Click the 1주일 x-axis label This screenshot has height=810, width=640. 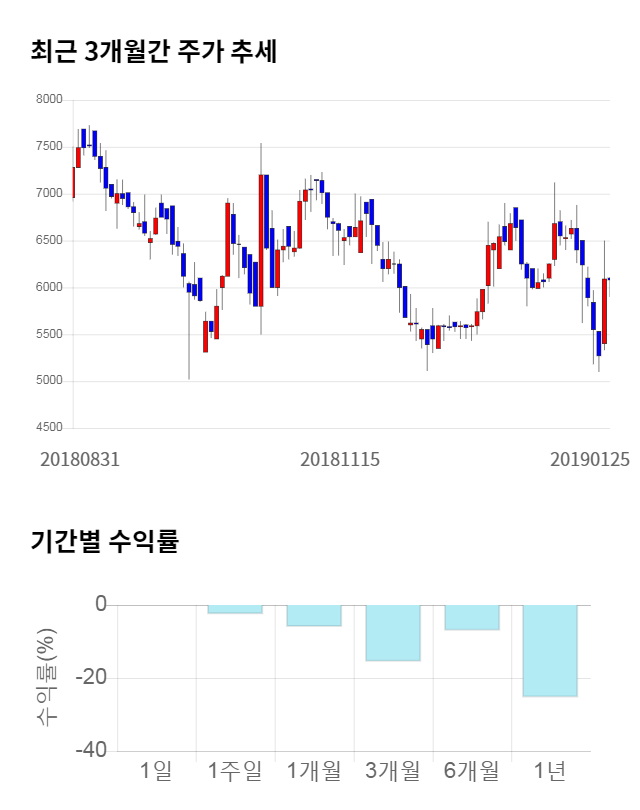235,771
